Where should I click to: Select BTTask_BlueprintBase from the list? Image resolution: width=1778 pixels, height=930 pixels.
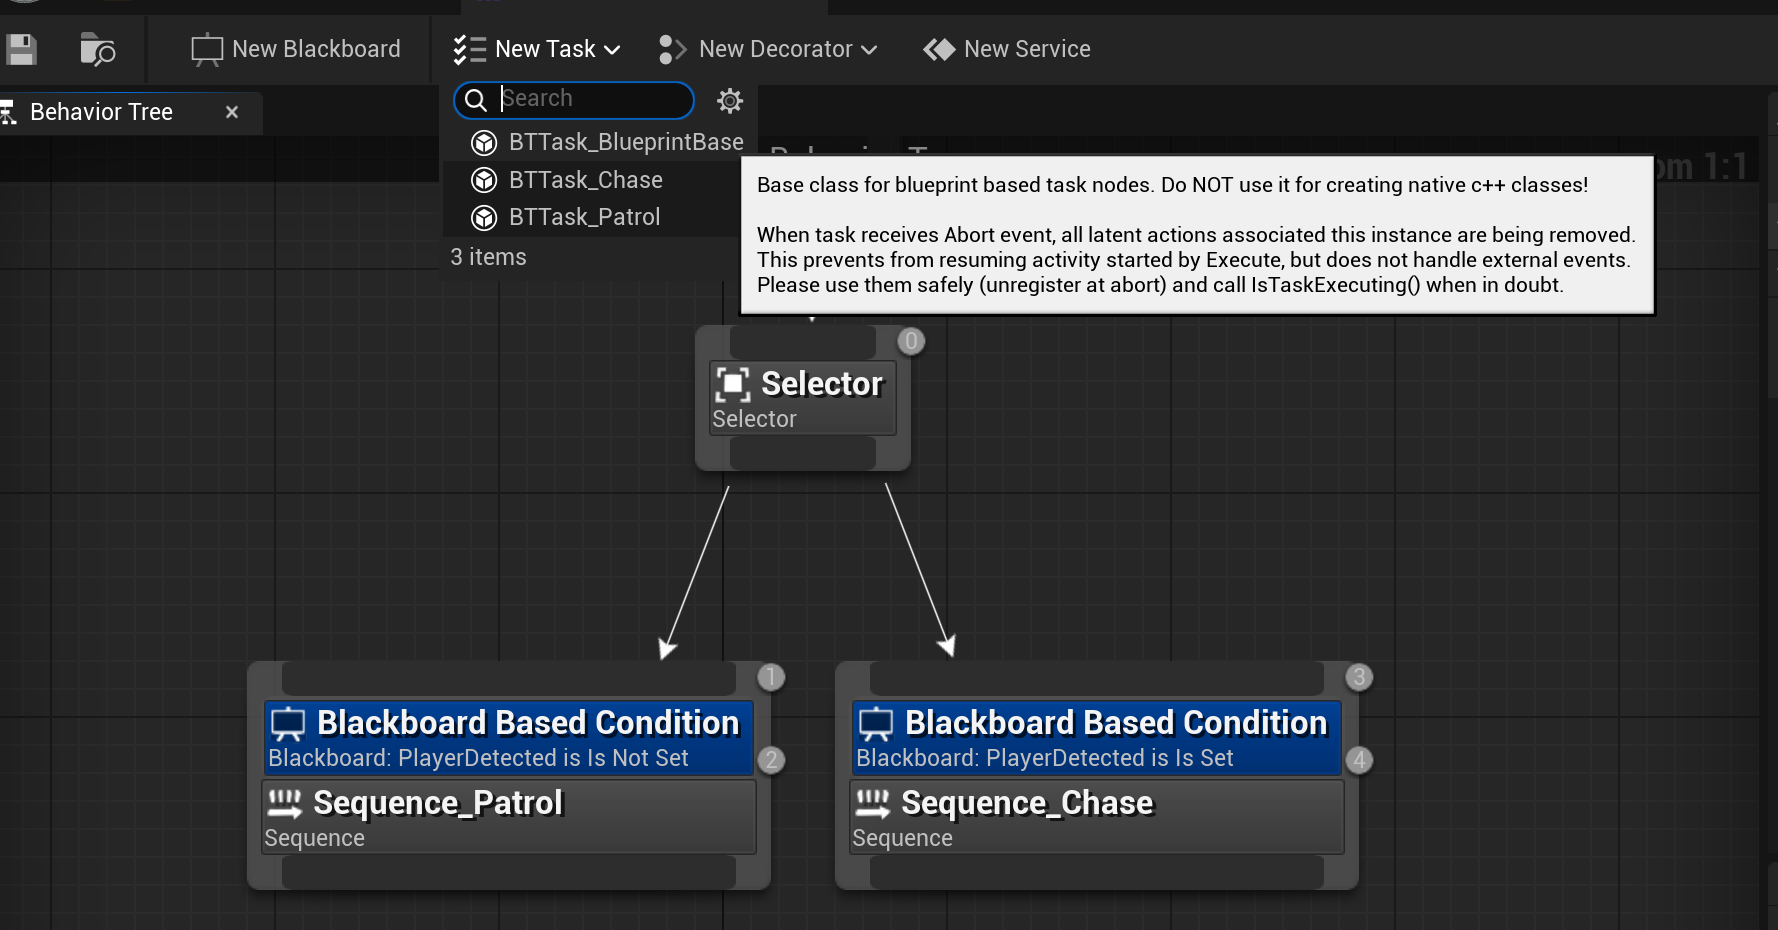[599, 143]
